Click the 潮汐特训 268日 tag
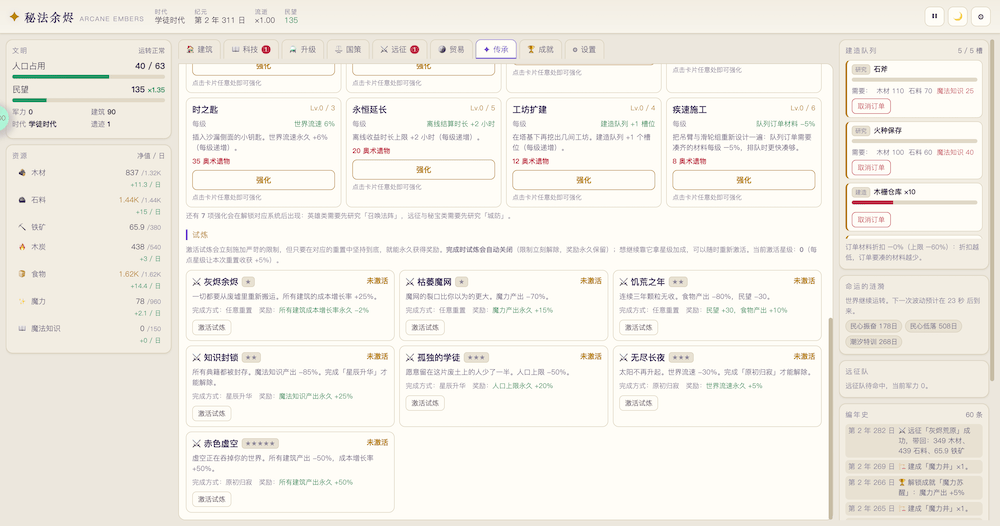 pyautogui.click(x=873, y=342)
